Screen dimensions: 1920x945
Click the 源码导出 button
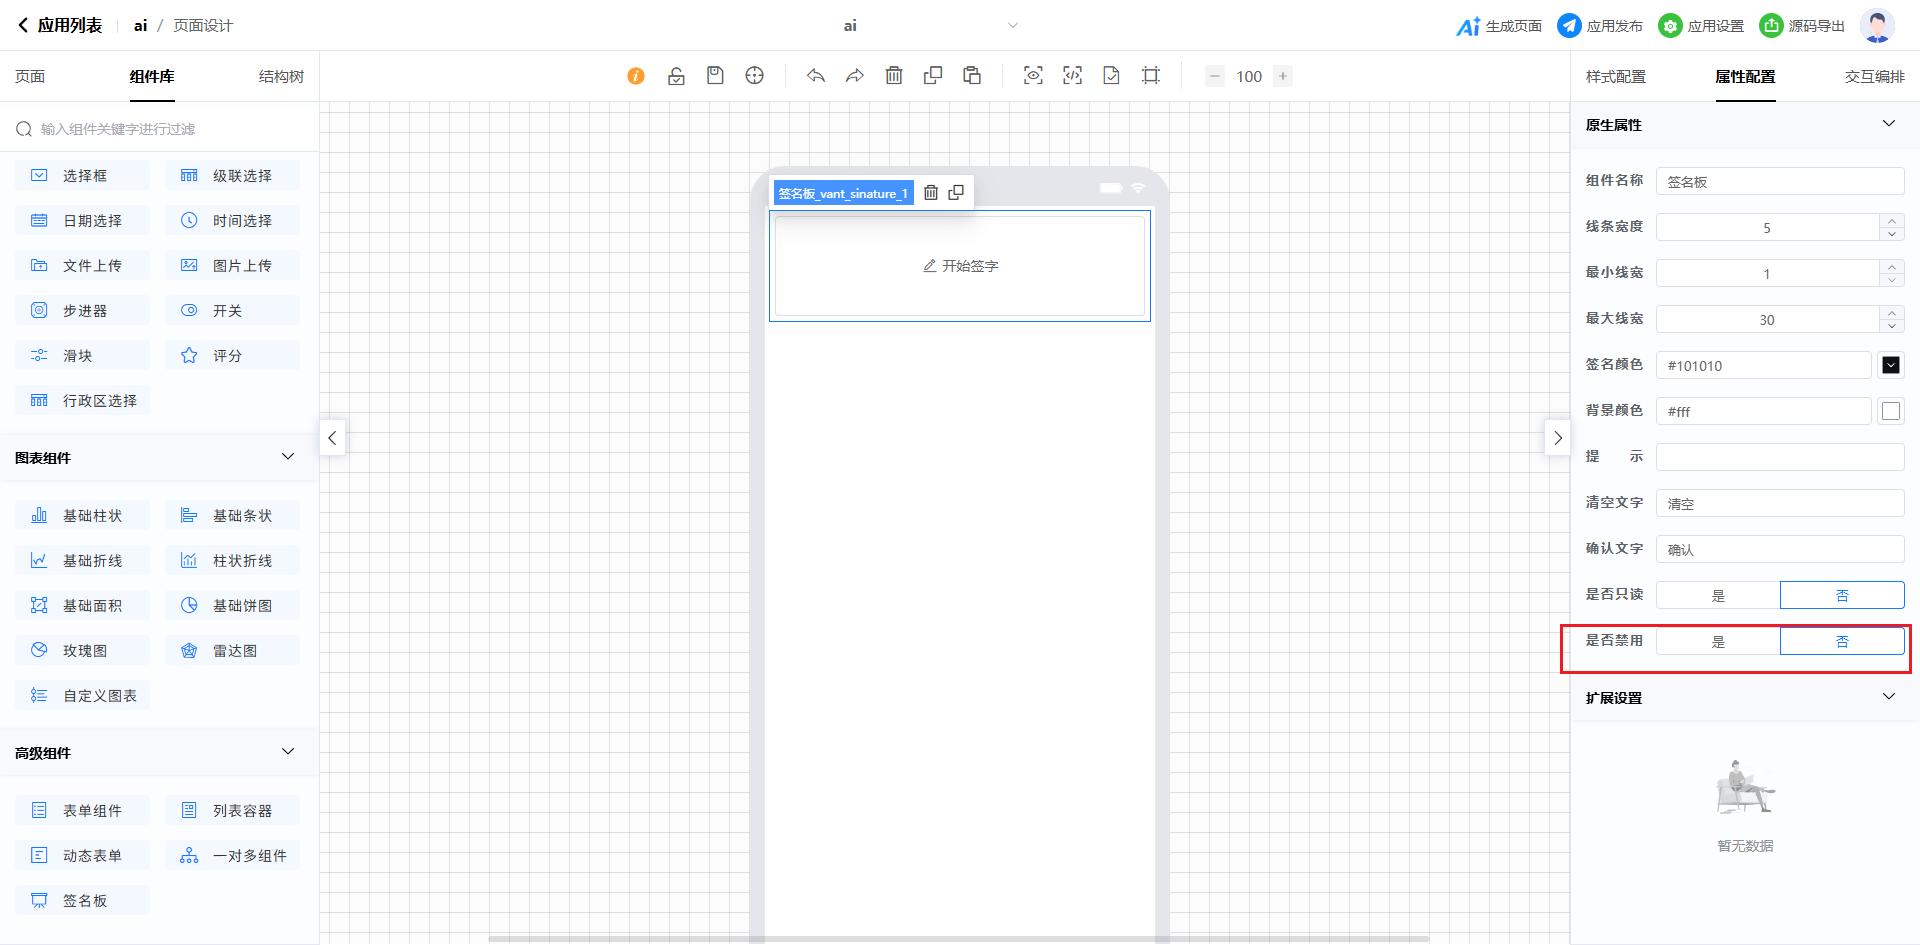tap(1803, 26)
